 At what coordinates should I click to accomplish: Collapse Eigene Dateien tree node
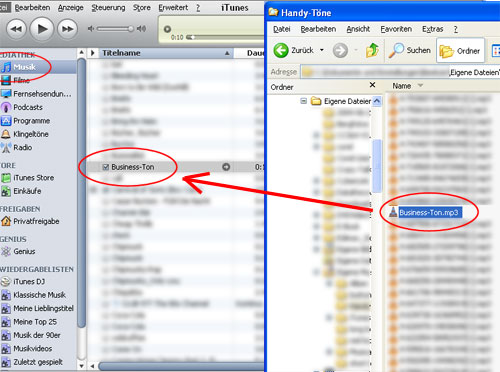(x=303, y=101)
